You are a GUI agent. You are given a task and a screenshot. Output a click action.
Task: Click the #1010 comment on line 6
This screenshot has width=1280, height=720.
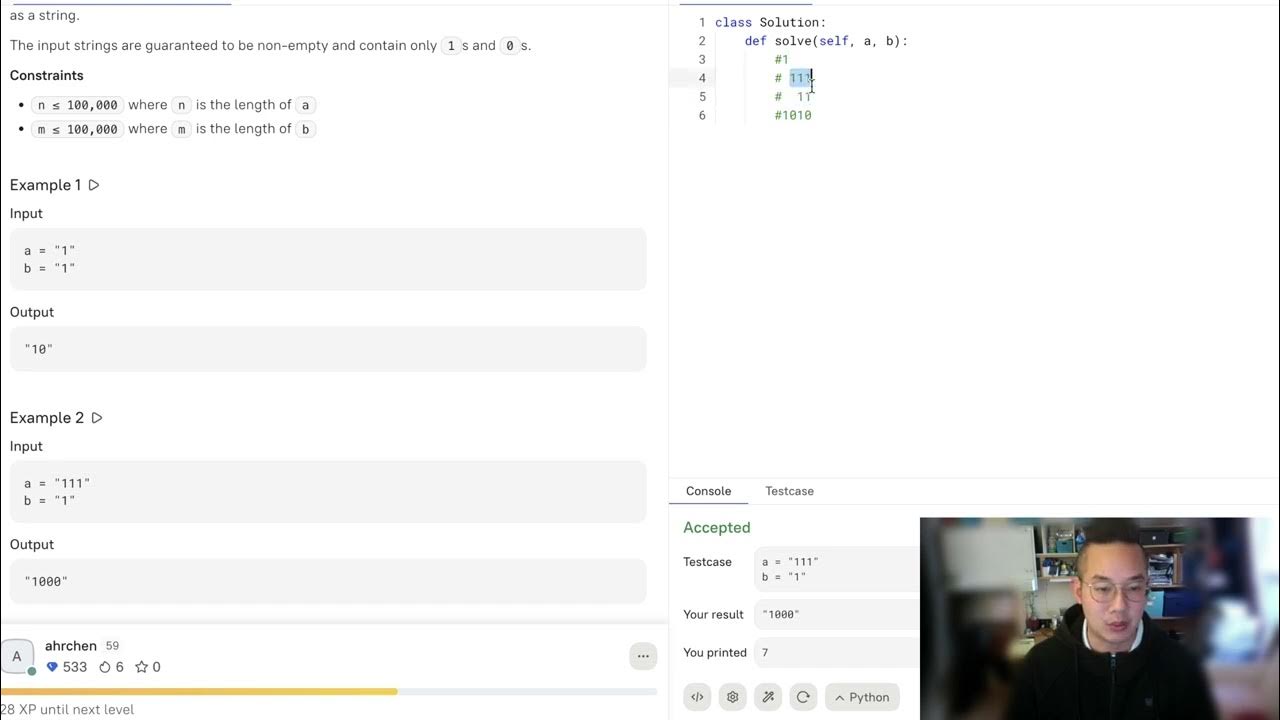[793, 116]
